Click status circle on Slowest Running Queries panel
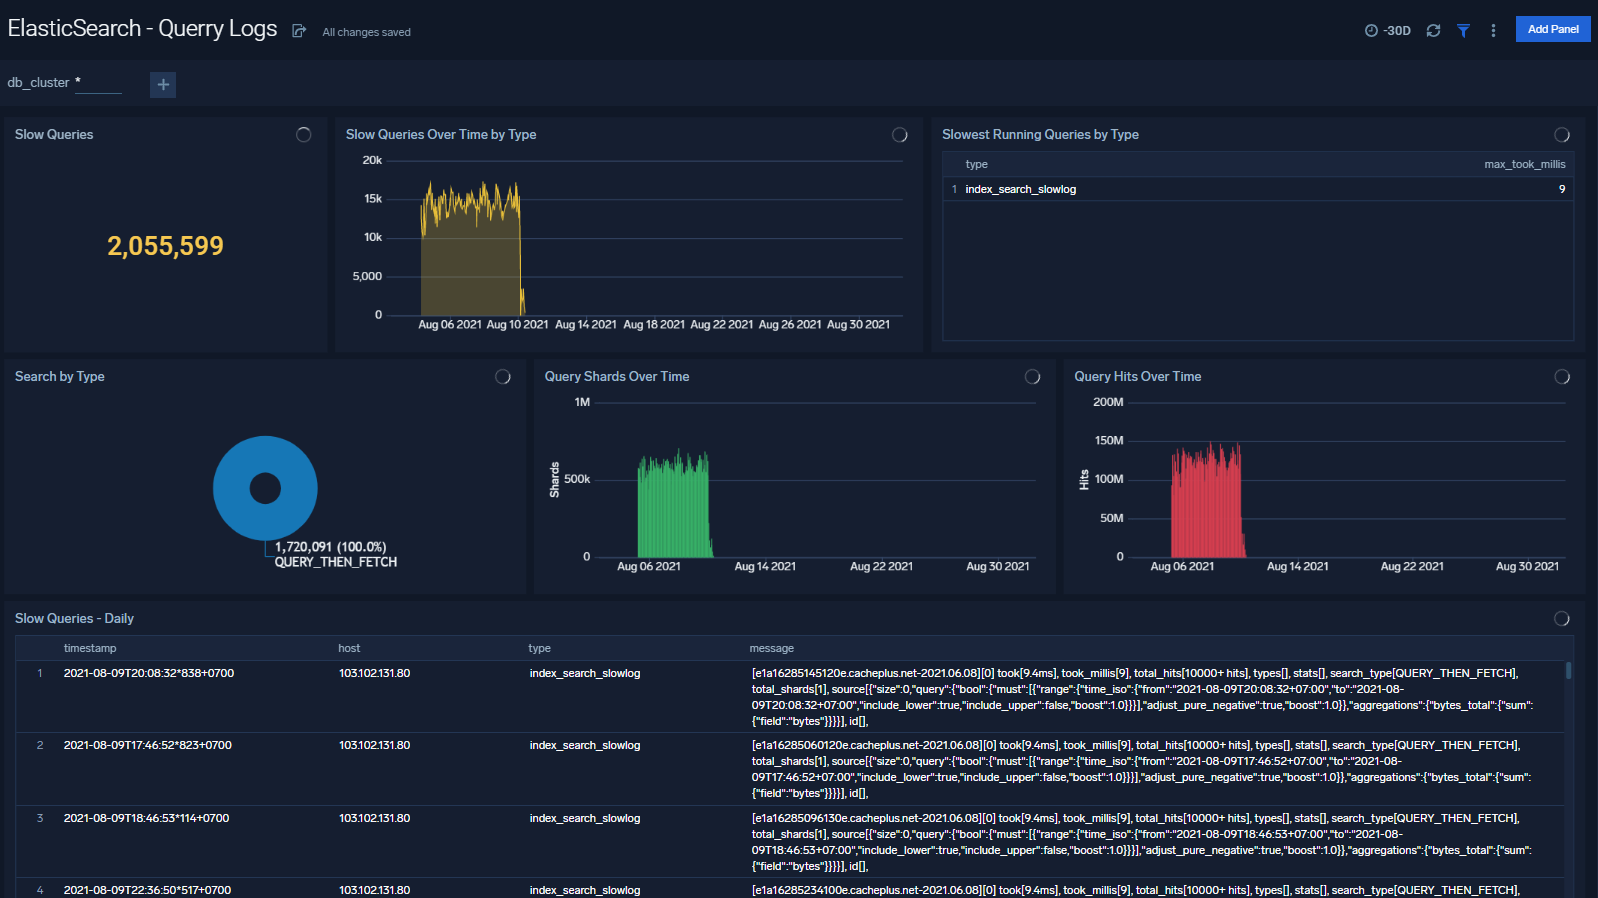This screenshot has height=898, width=1598. click(x=1561, y=135)
